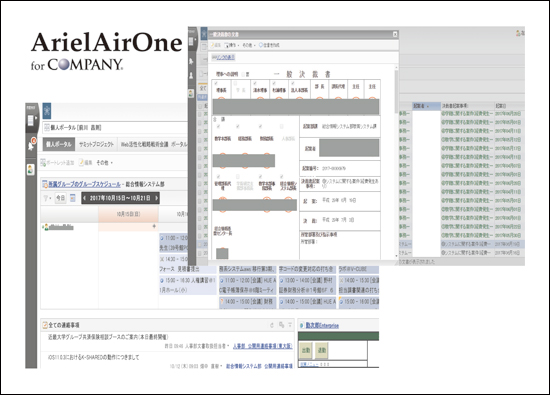
Task: Toggle the 理事長 approval checkbox
Action: [216, 83]
